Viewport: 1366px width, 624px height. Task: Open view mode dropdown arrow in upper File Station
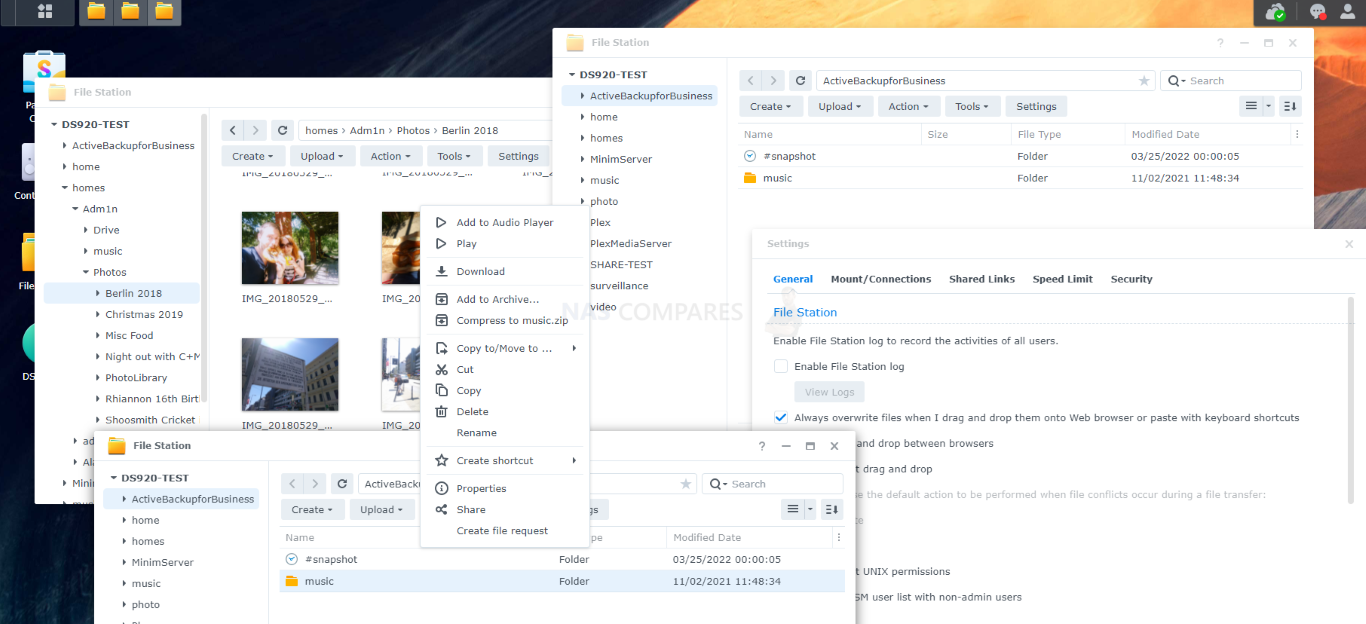pyautogui.click(x=1269, y=106)
